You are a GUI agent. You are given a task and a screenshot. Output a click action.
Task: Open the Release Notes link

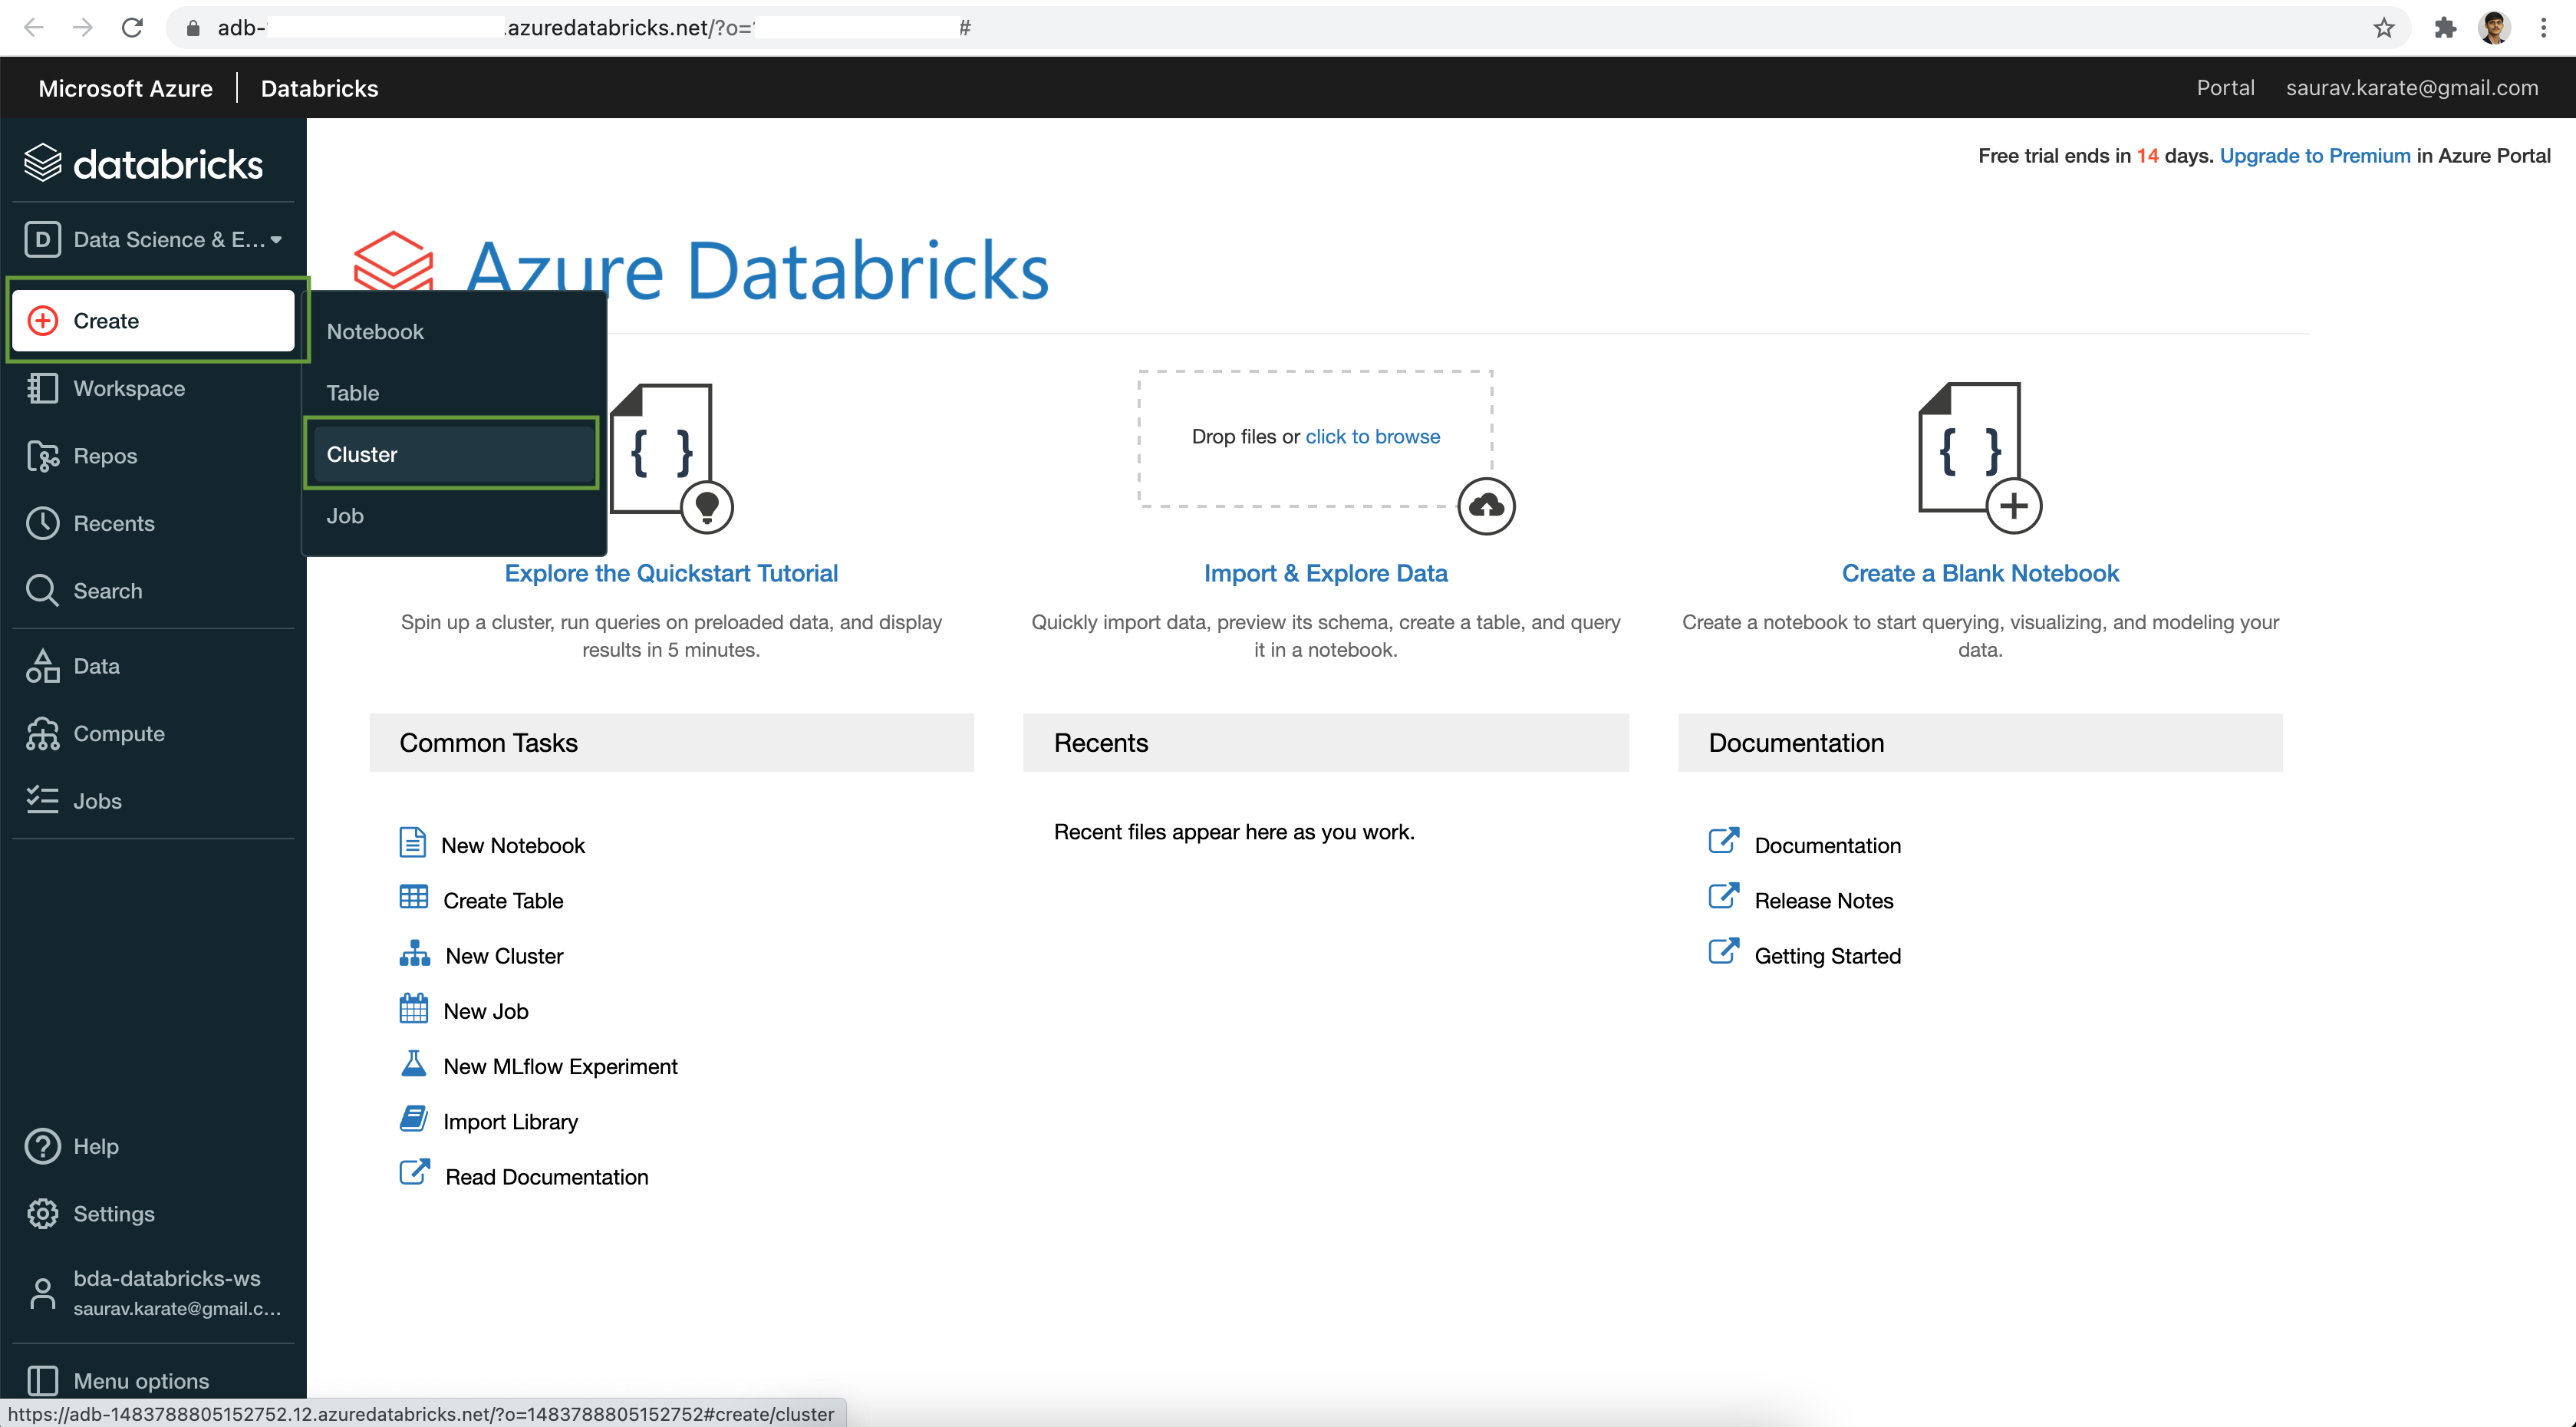tap(1823, 901)
